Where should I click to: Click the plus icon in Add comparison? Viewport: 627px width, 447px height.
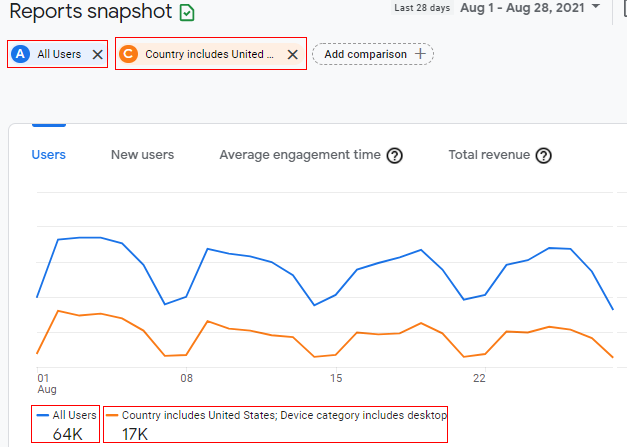click(420, 54)
